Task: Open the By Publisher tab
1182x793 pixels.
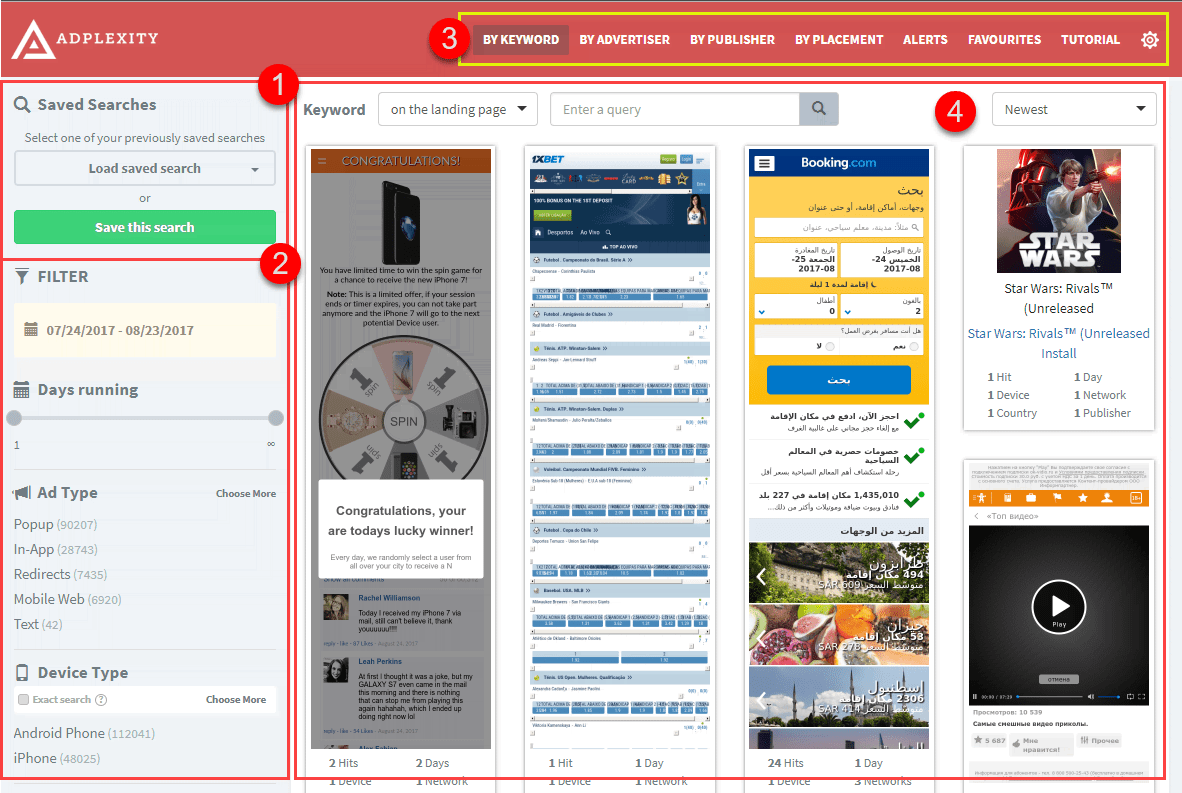Action: click(732, 40)
